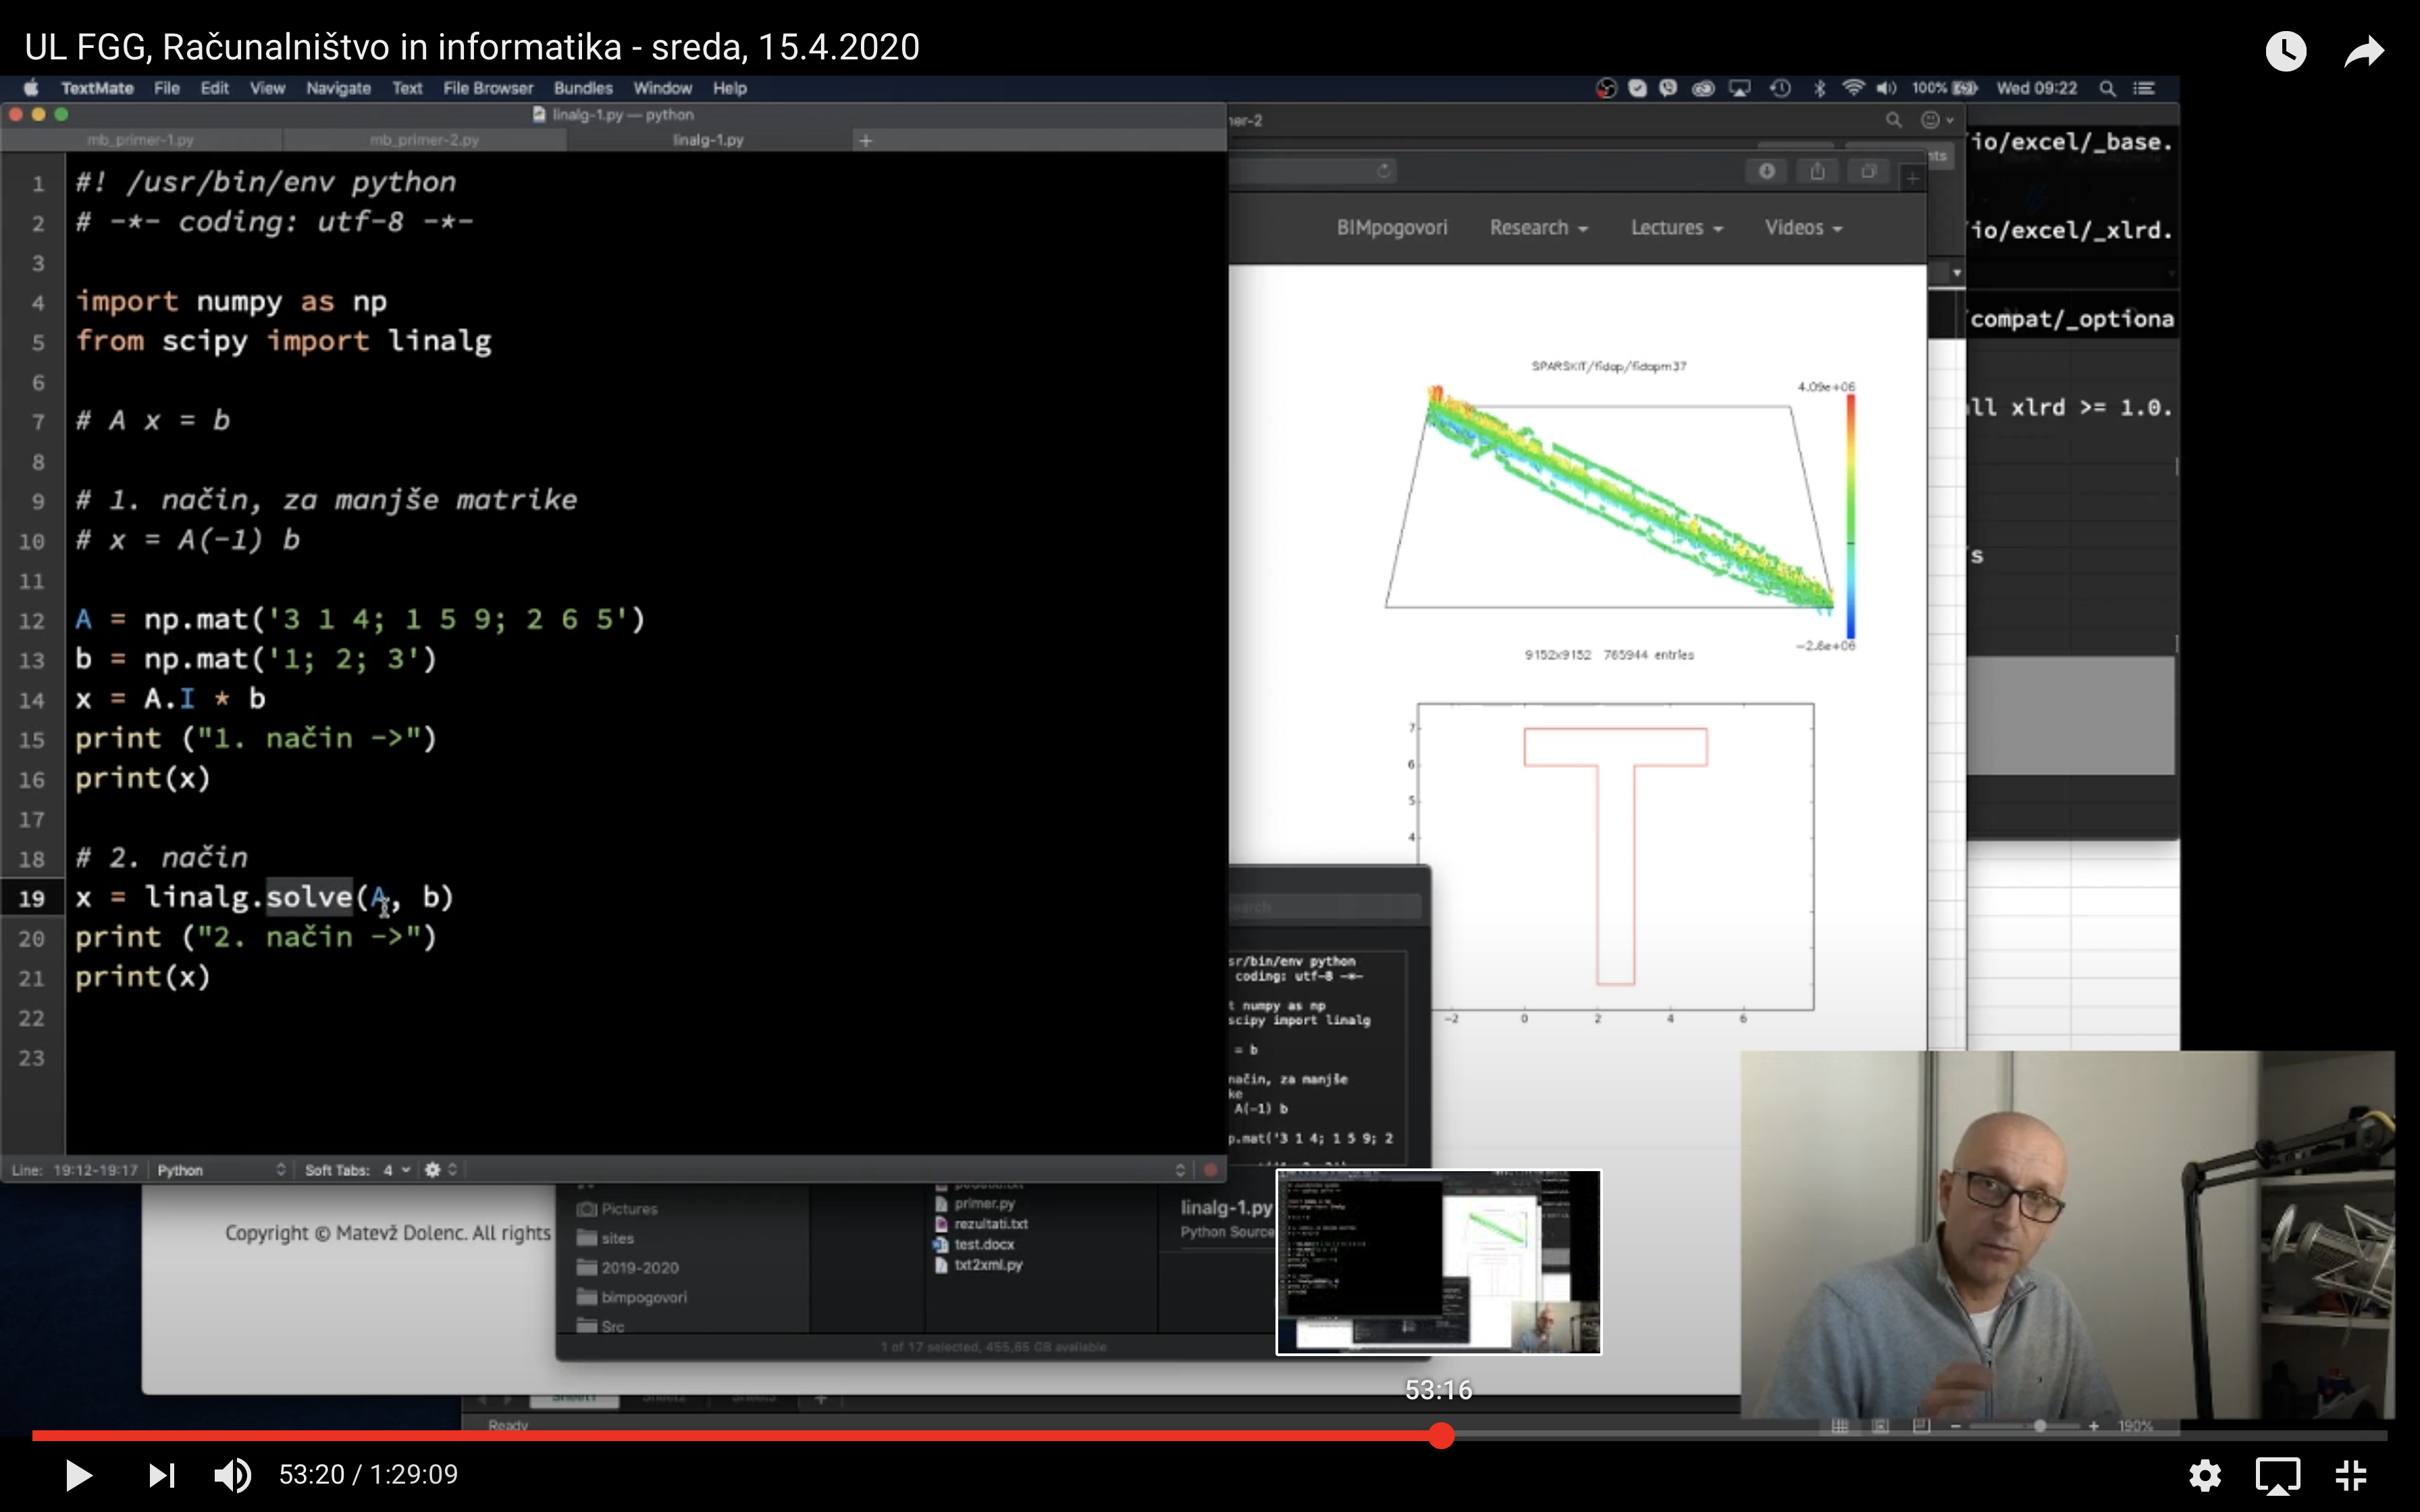Open the Text menu
Image resolution: width=2420 pixels, height=1512 pixels.
[407, 88]
